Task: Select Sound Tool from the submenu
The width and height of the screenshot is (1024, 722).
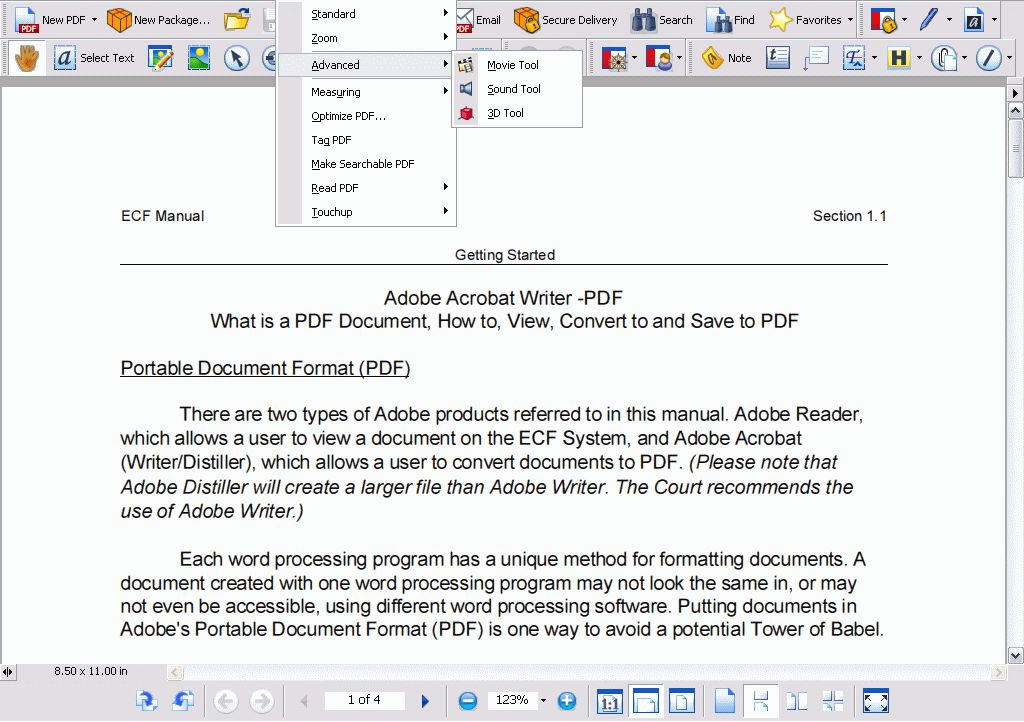Action: [517, 89]
